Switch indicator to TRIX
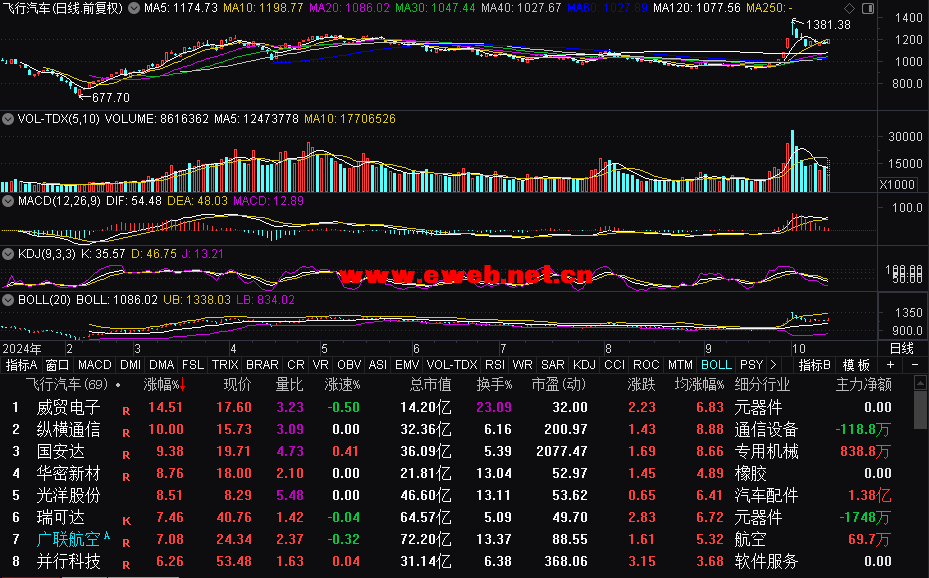Image resolution: width=929 pixels, height=578 pixels. pos(225,365)
